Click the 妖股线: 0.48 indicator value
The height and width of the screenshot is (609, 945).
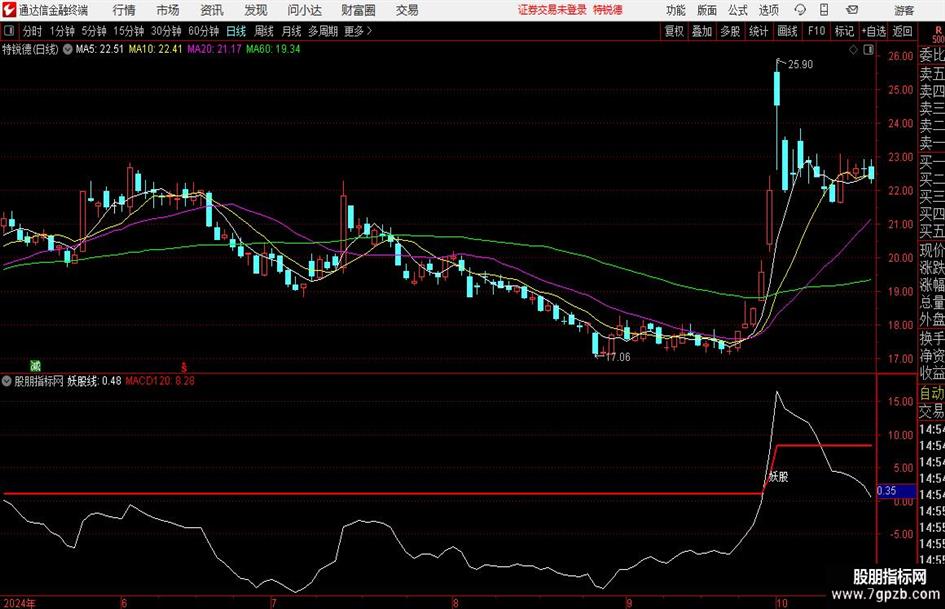click(x=94, y=381)
